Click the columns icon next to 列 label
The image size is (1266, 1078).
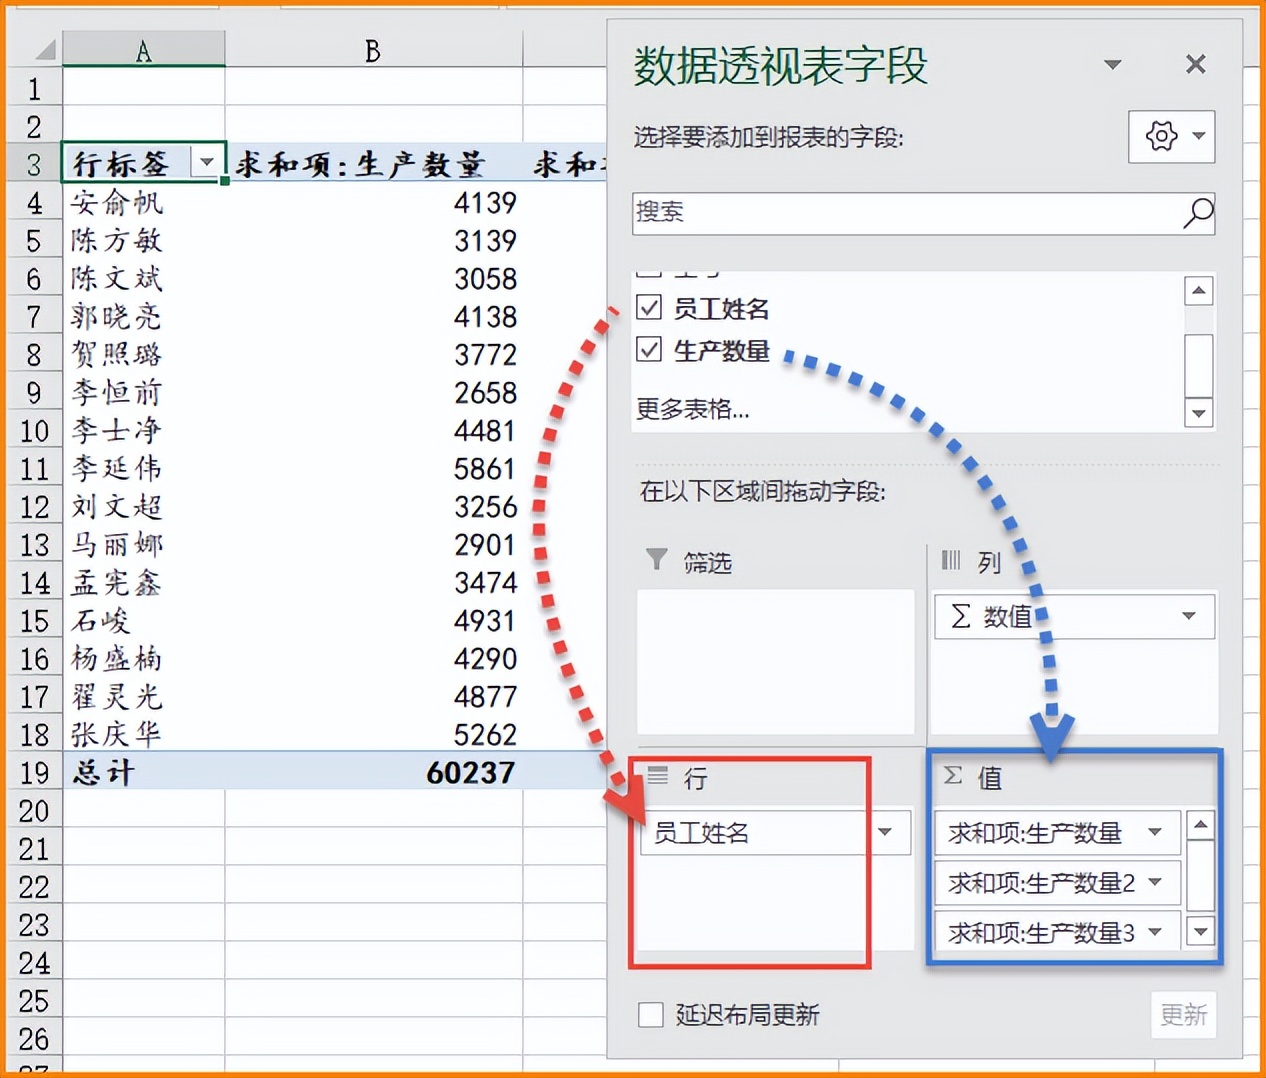click(952, 561)
